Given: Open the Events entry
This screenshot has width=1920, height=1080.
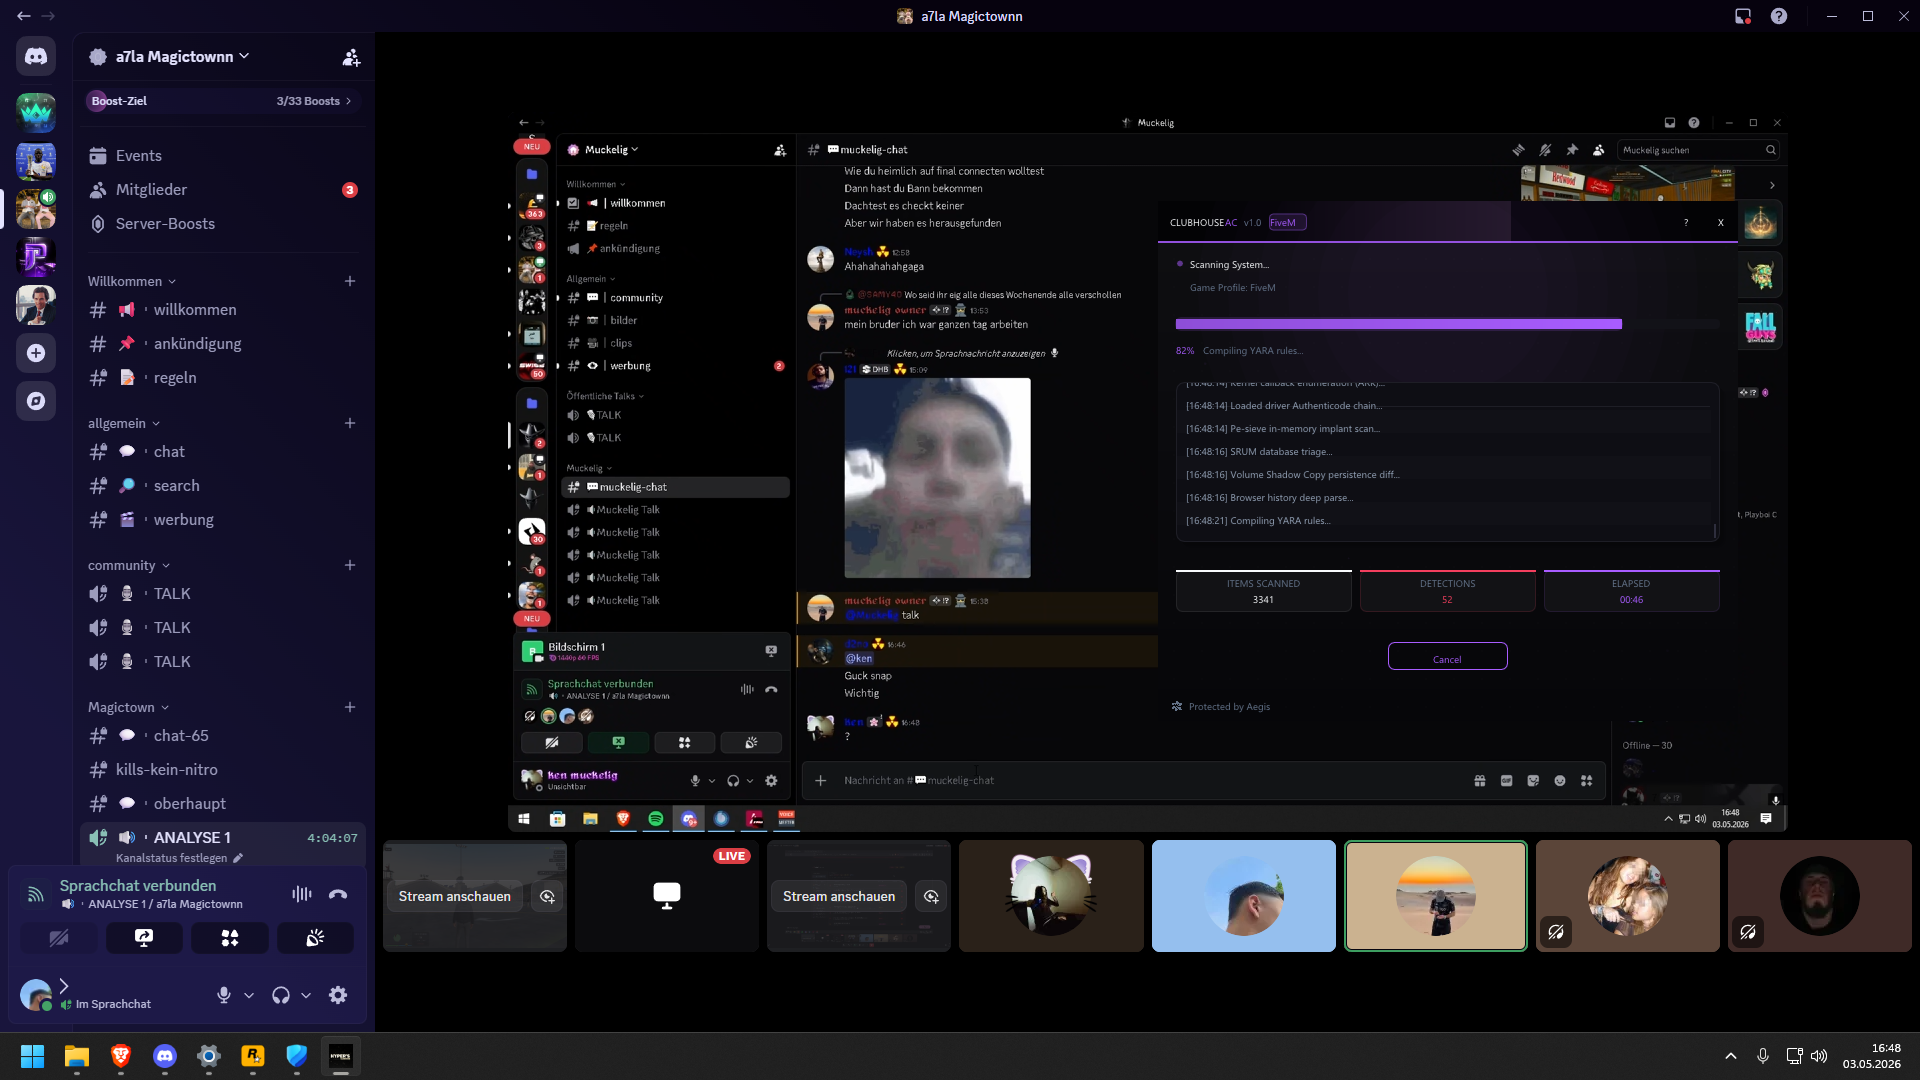Looking at the screenshot, I should tap(222, 156).
